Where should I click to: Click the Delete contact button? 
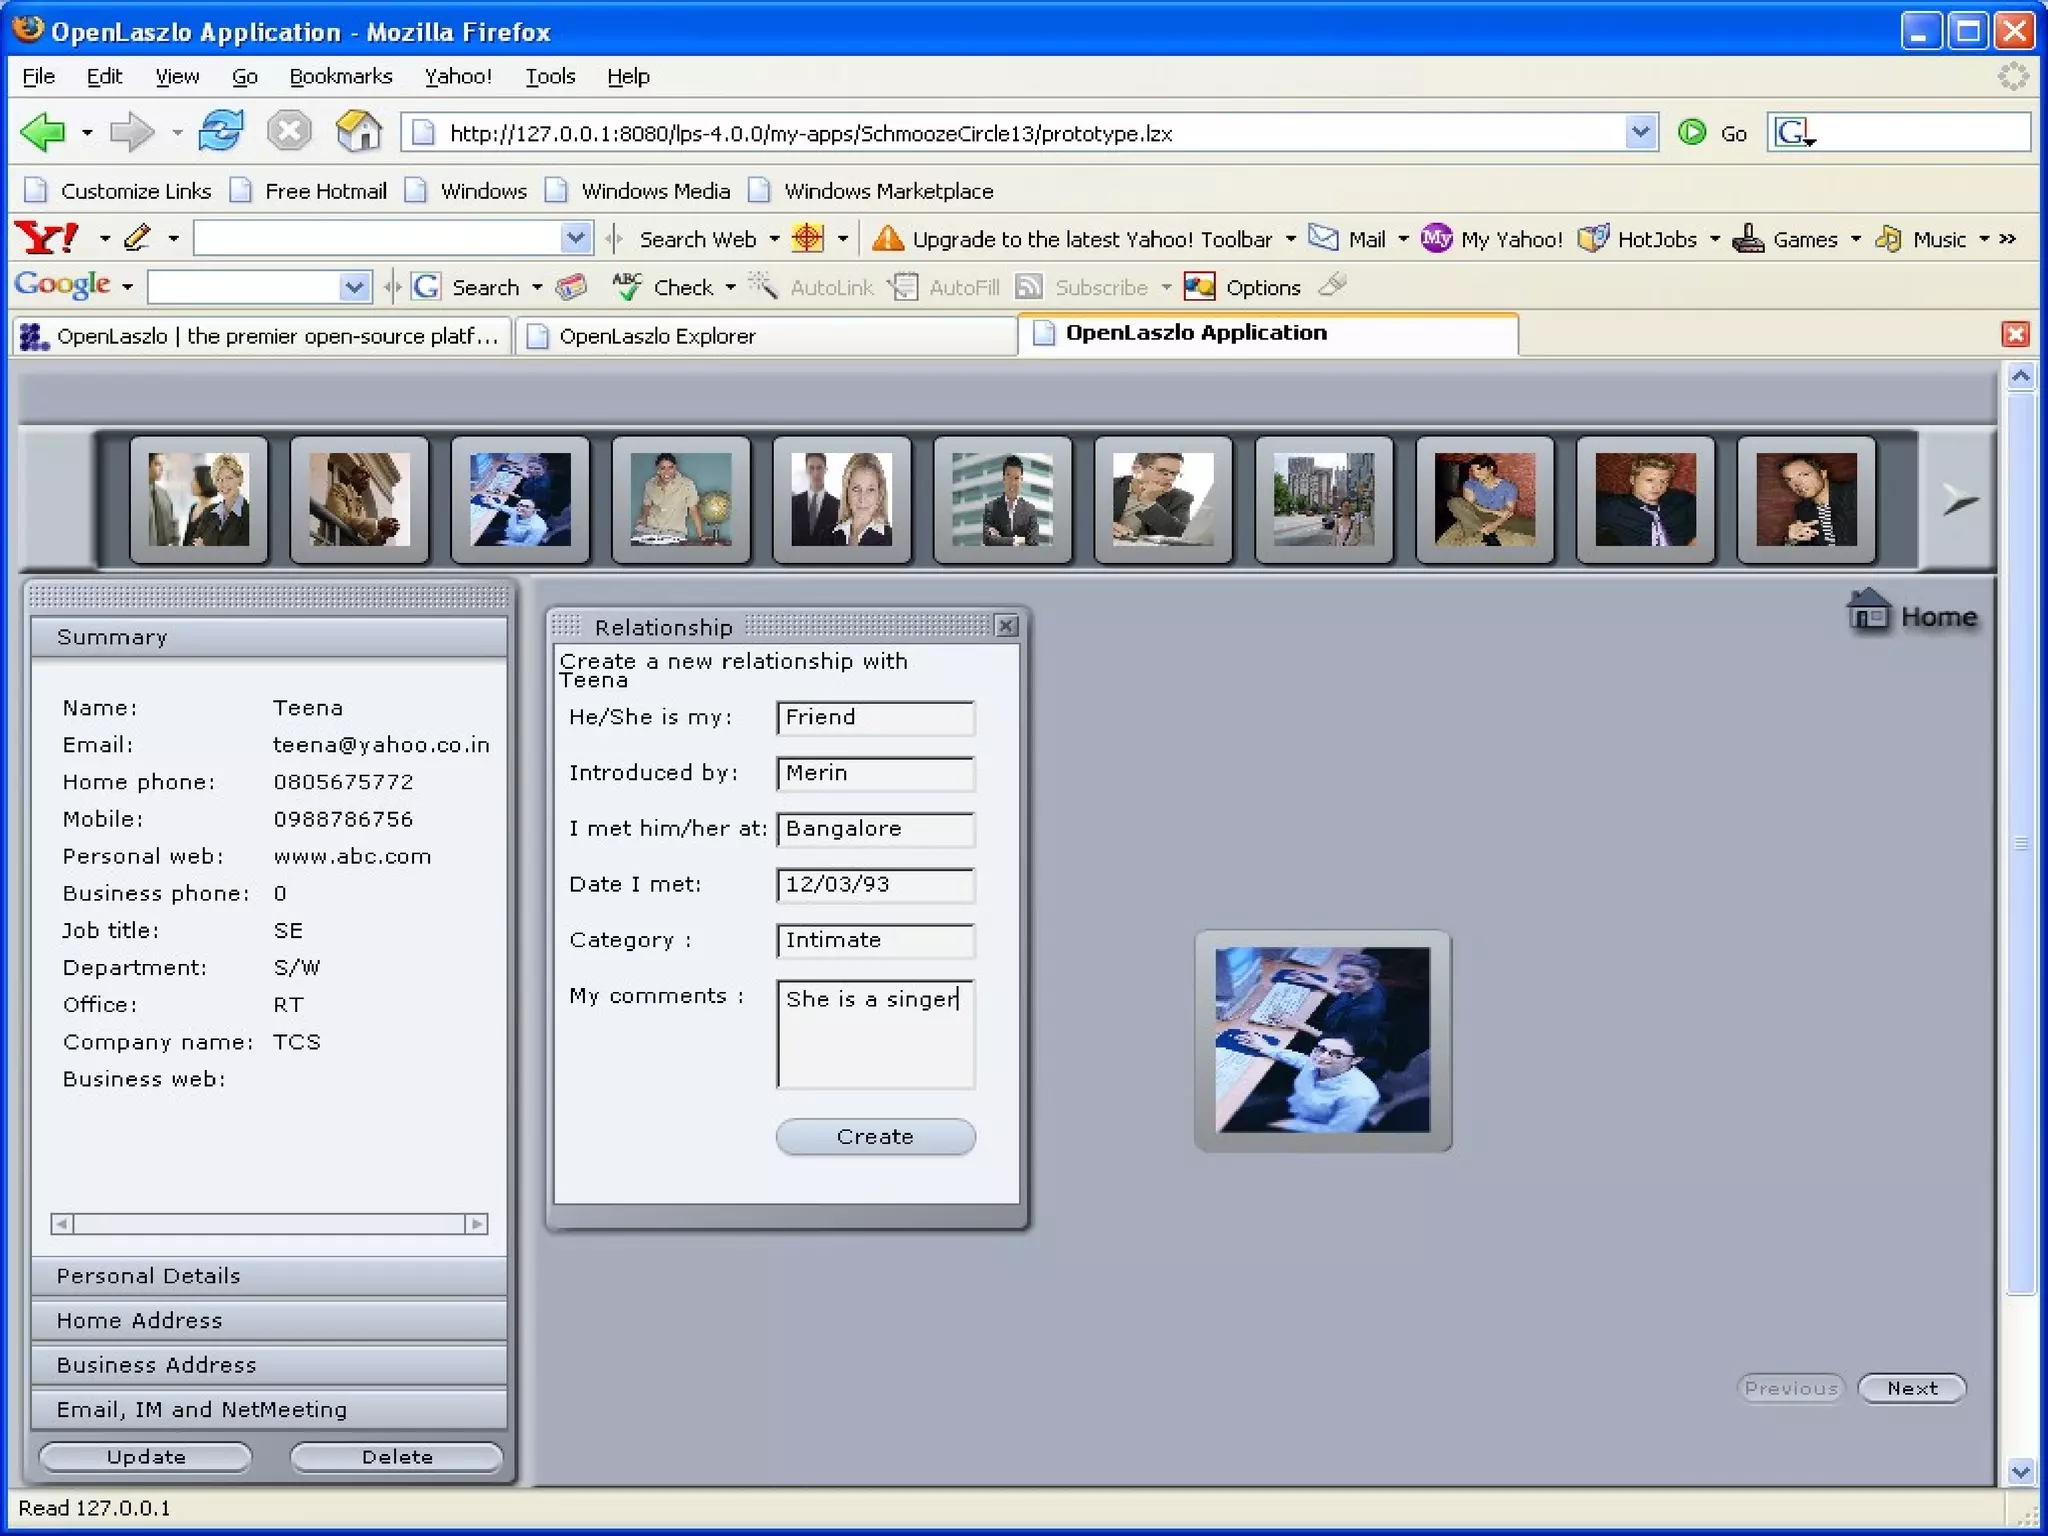point(397,1457)
